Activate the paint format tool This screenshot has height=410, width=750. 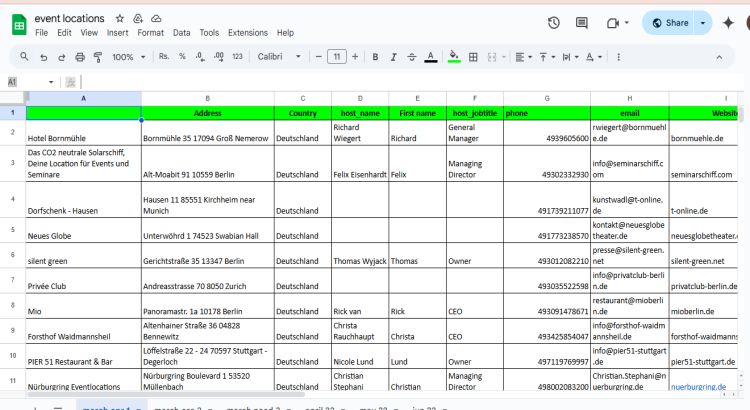point(98,57)
